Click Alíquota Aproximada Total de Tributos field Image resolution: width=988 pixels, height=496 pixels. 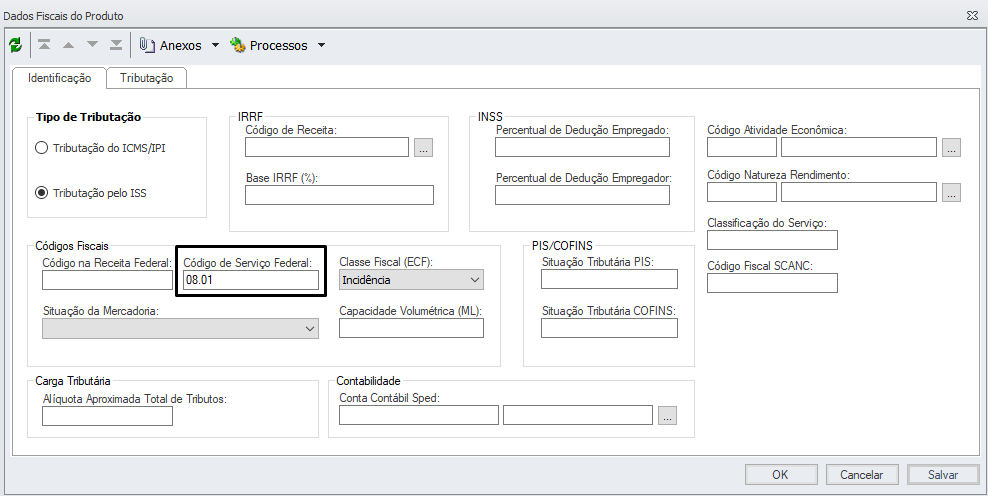tap(107, 416)
